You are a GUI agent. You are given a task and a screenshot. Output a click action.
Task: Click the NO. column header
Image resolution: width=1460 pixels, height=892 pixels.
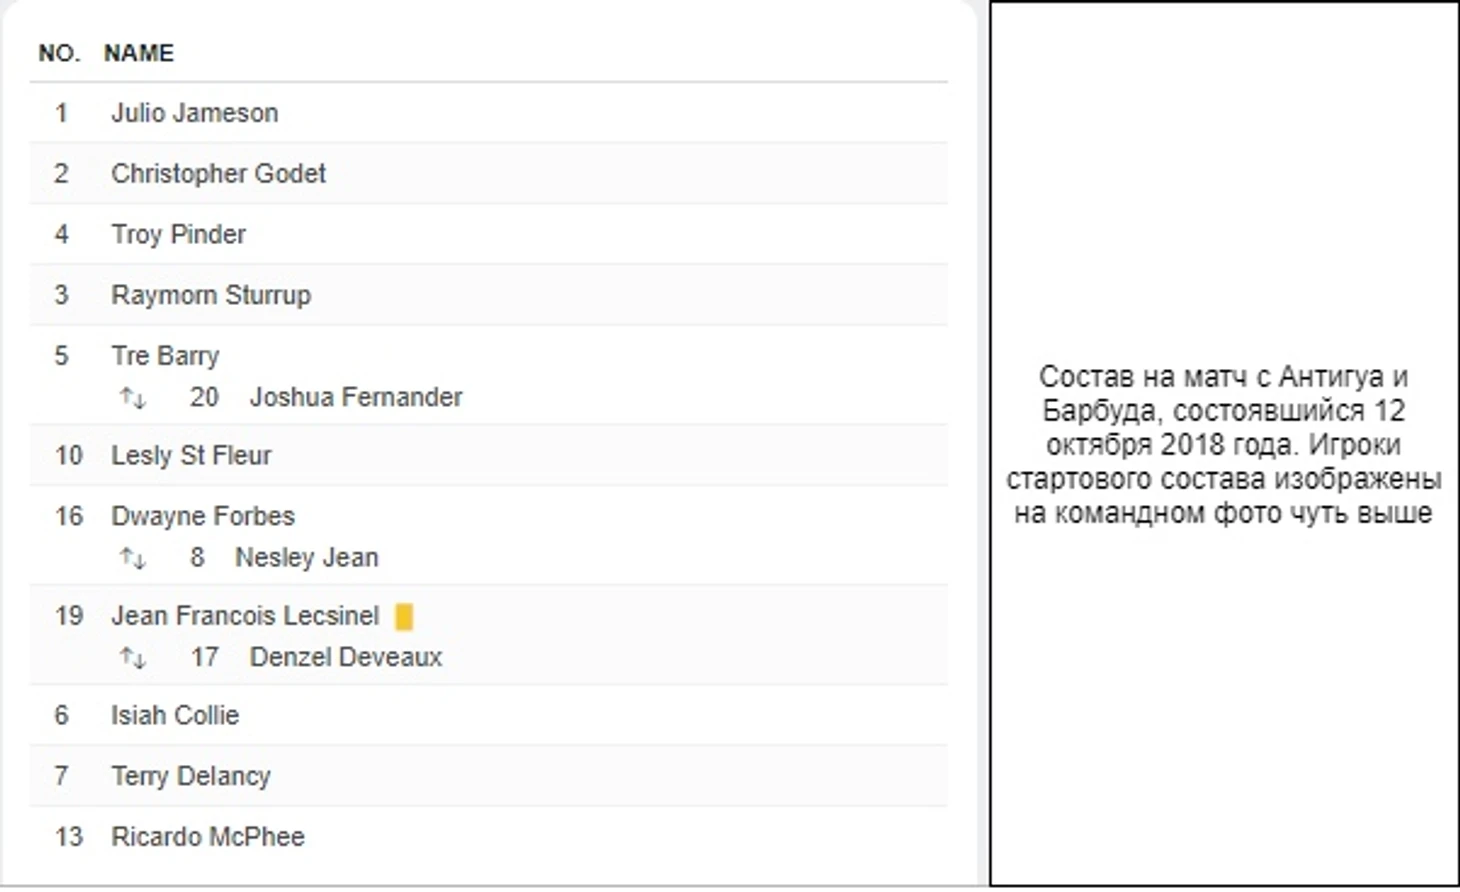[59, 53]
